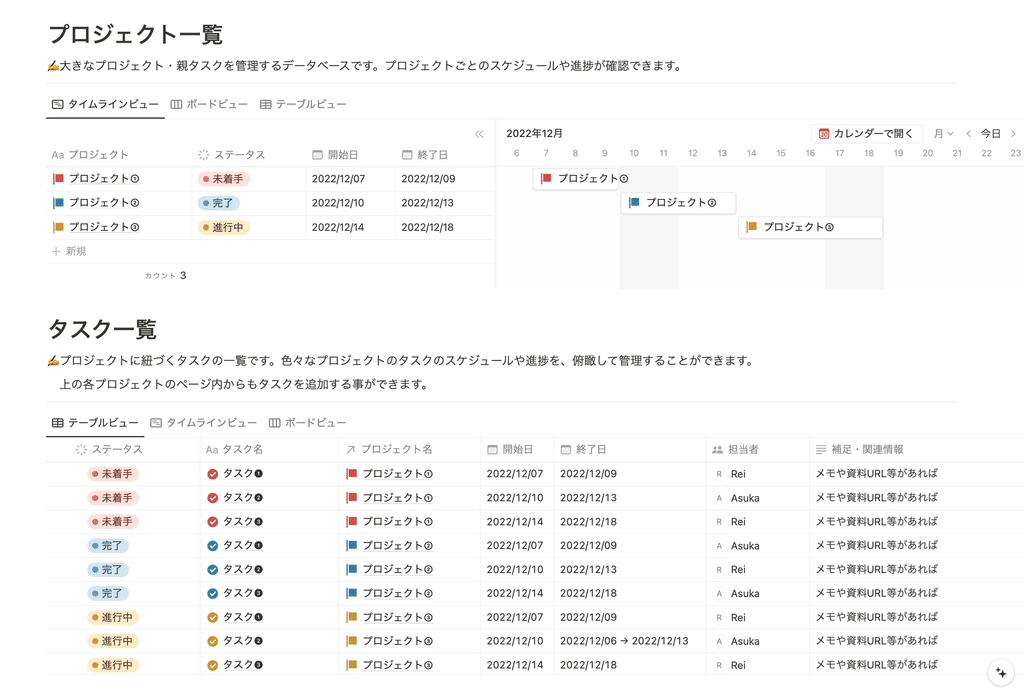Open 進行中 status of last タスク❸ row

click(112, 666)
